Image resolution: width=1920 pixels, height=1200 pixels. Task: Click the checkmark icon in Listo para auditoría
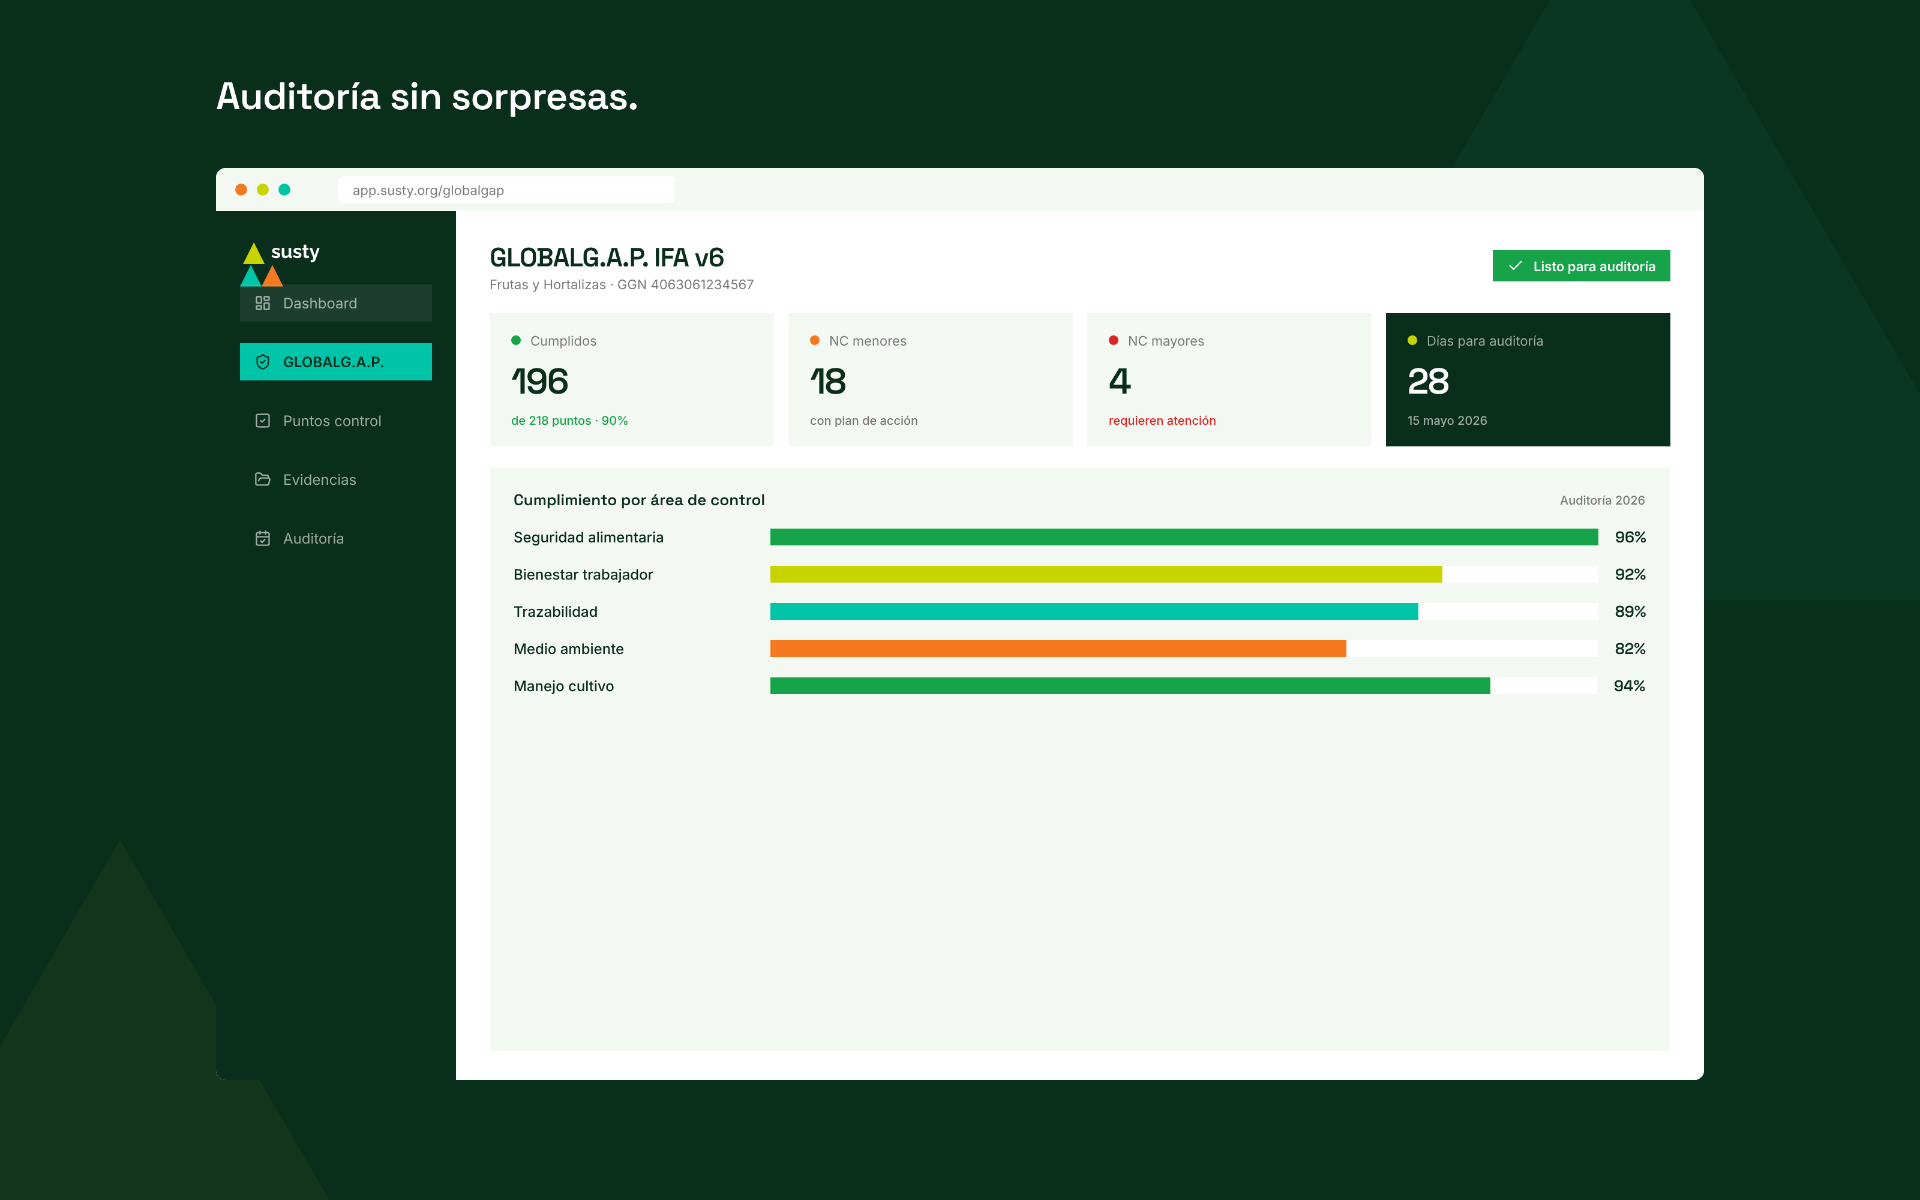1515,266
